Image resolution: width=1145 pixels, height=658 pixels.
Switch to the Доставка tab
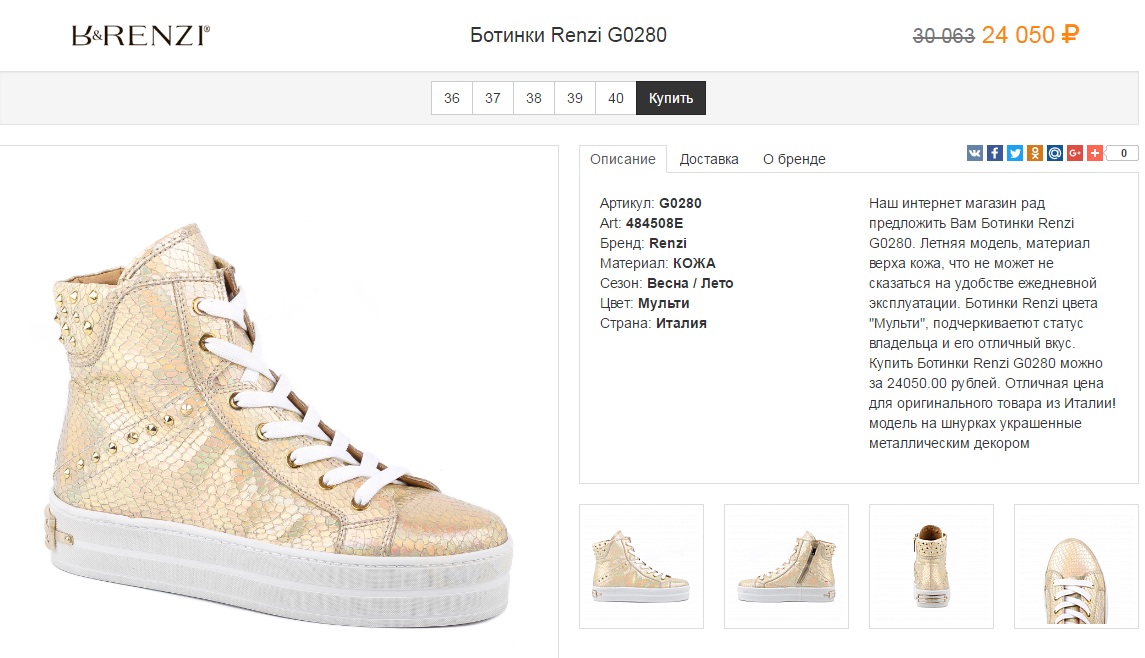709,159
